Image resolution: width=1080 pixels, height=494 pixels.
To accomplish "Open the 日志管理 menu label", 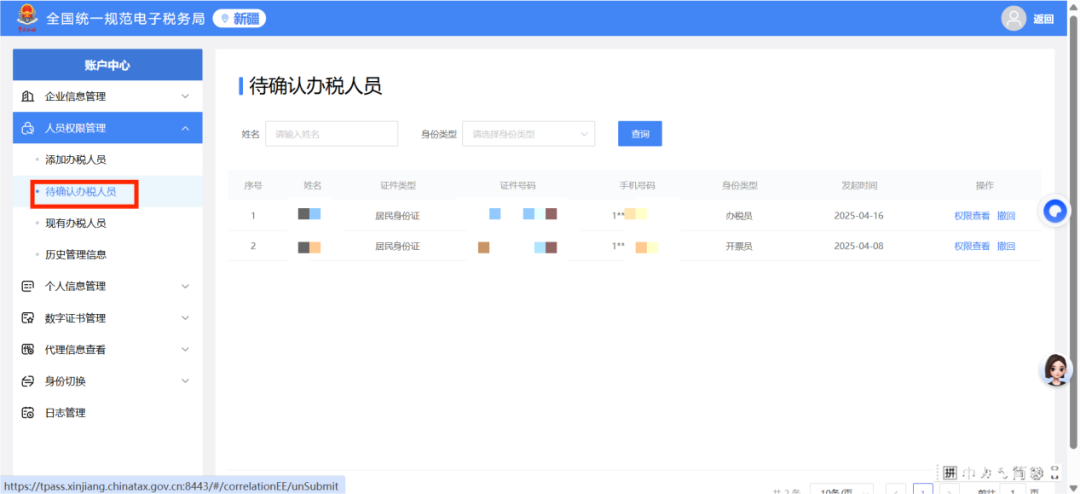I will tap(65, 413).
